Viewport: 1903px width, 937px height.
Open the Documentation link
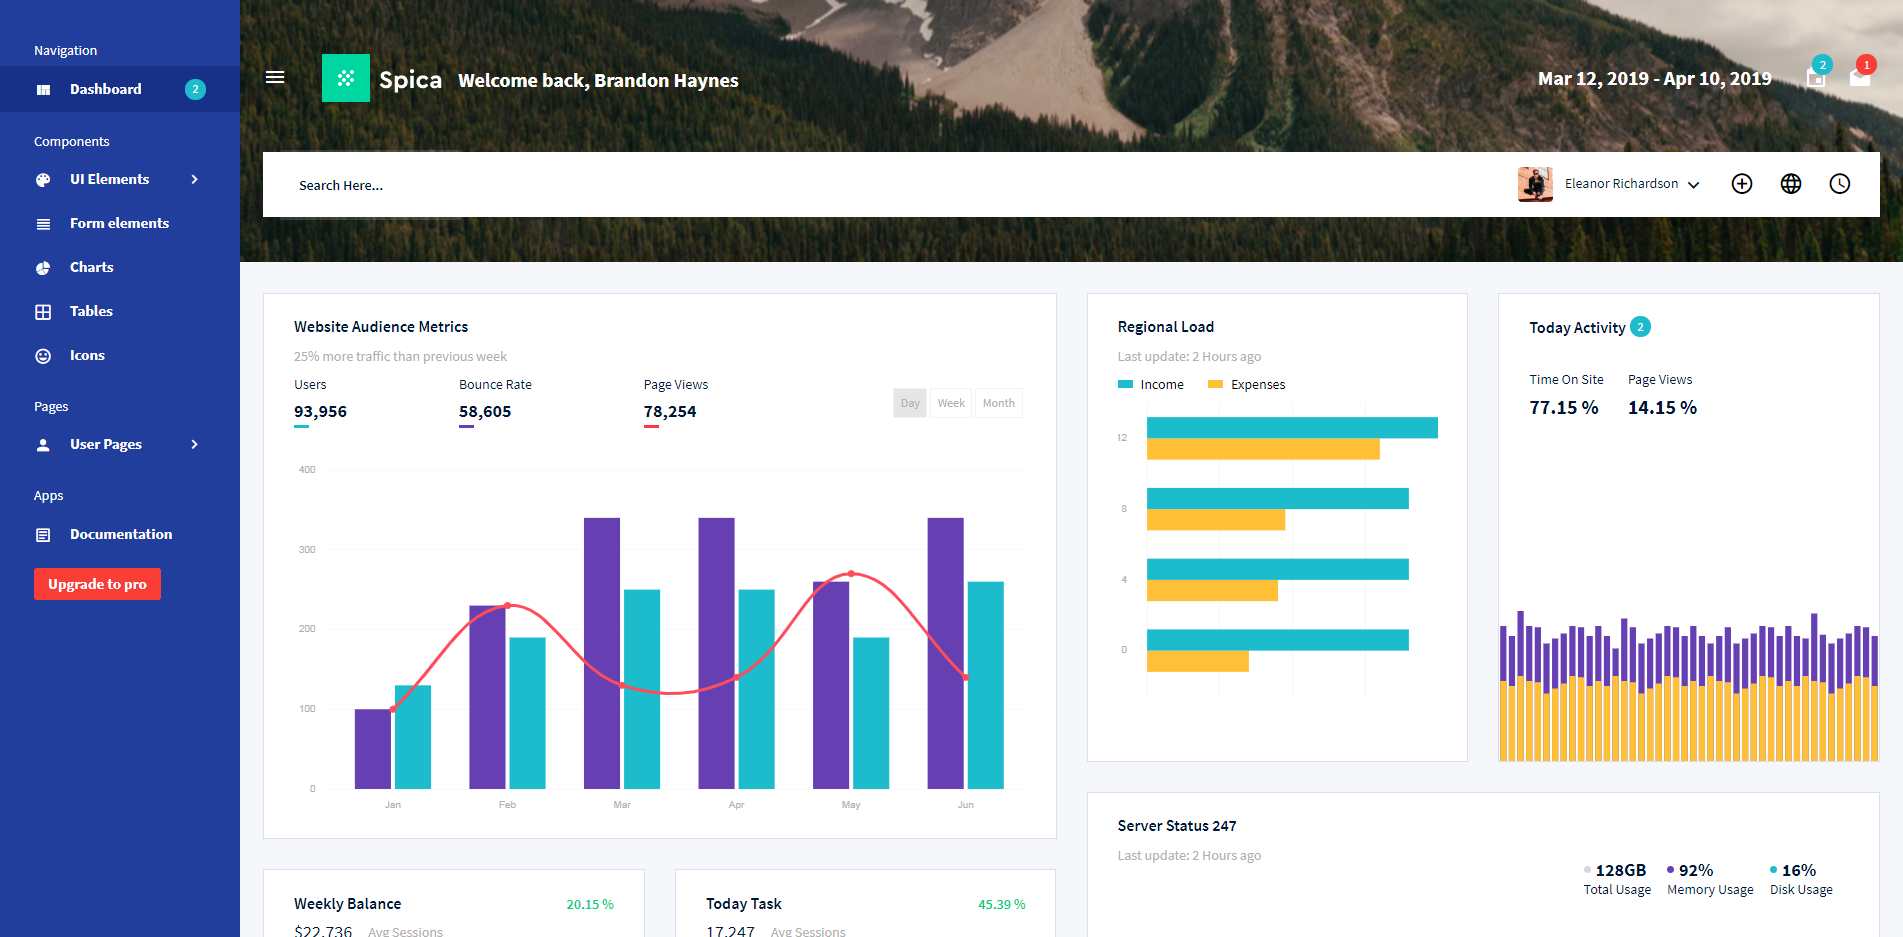point(120,534)
